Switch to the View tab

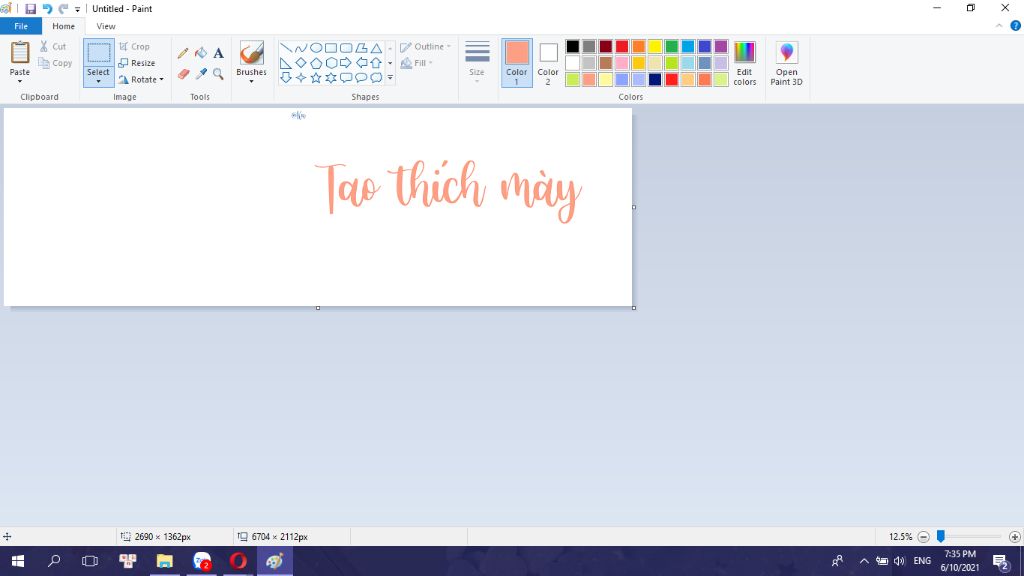point(106,26)
